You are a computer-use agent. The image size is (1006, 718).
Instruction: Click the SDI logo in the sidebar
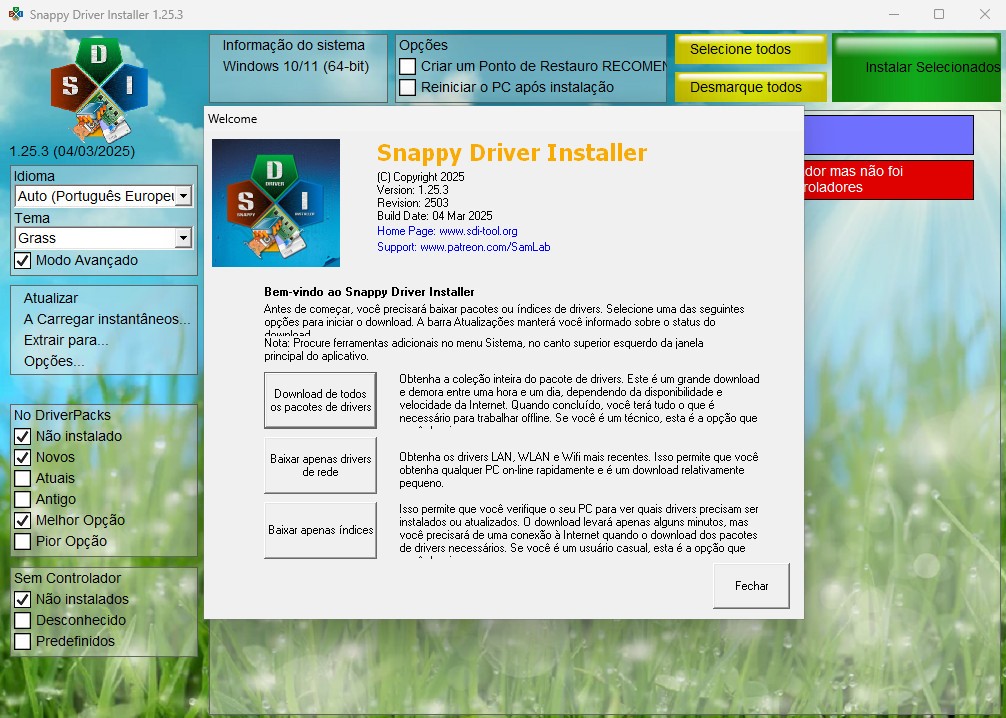click(x=99, y=90)
